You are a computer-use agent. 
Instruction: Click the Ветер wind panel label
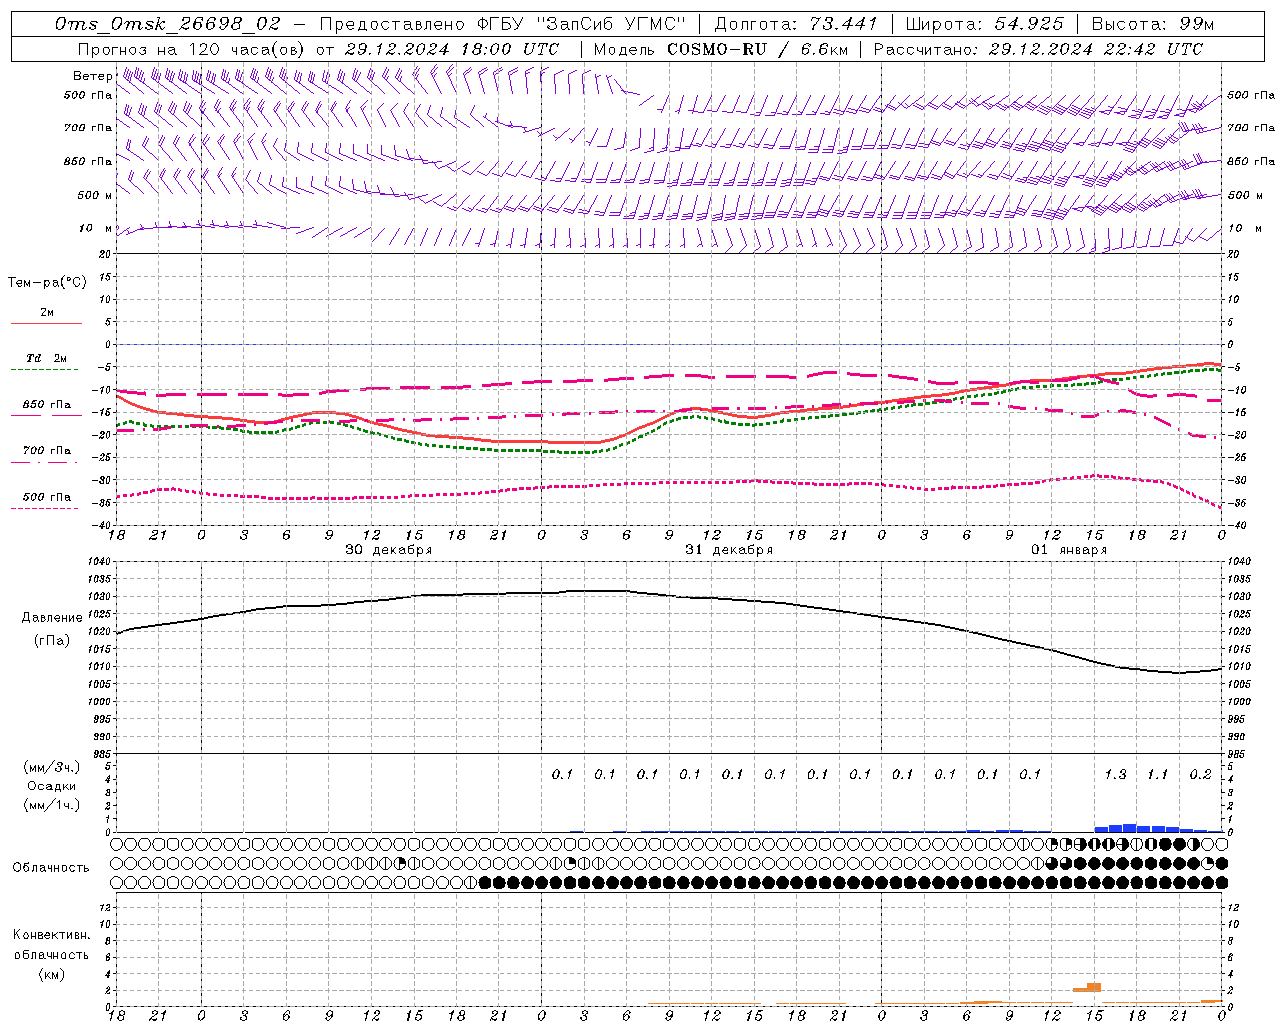pyautogui.click(x=92, y=76)
